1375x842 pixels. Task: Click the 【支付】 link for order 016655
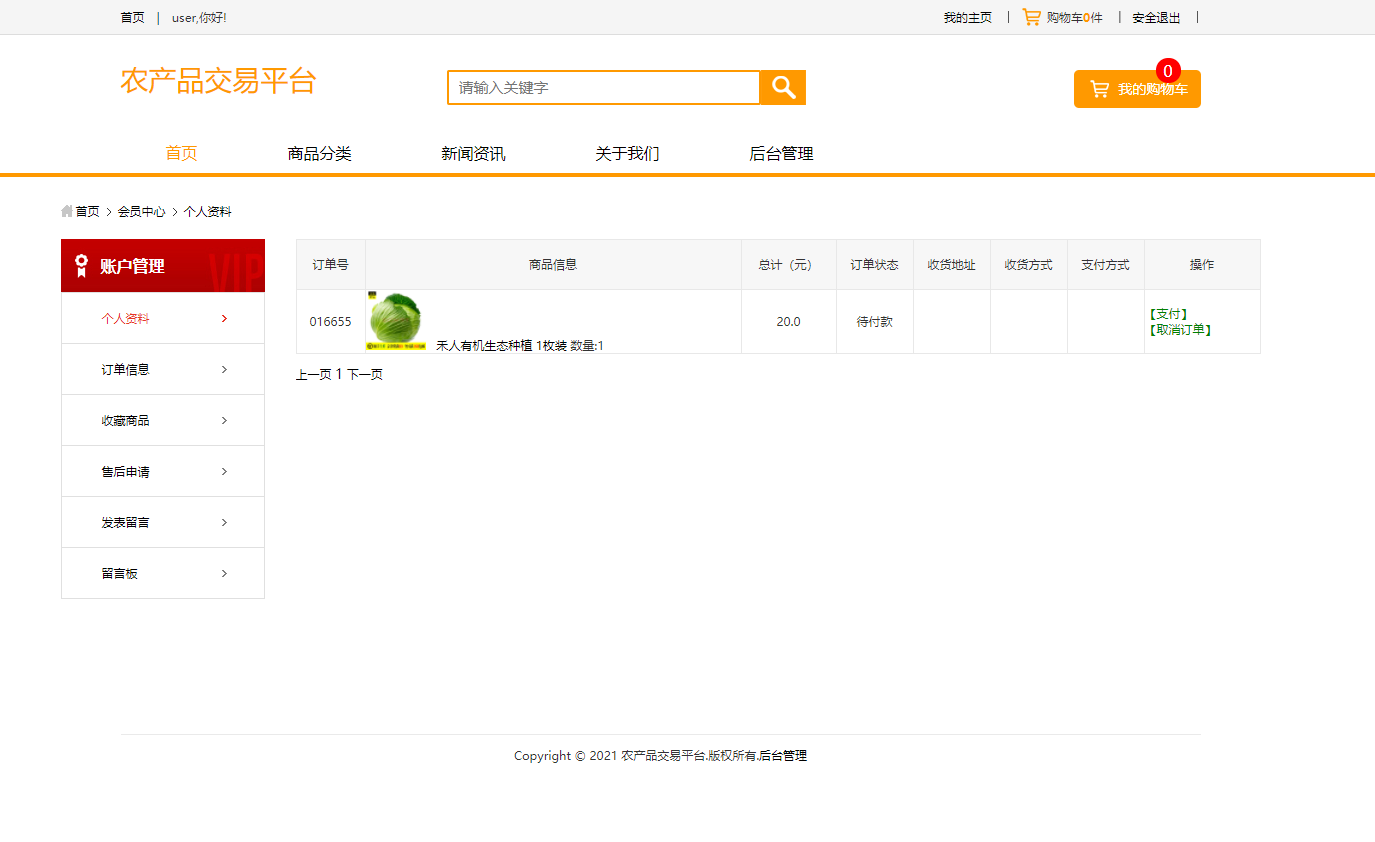click(1168, 312)
